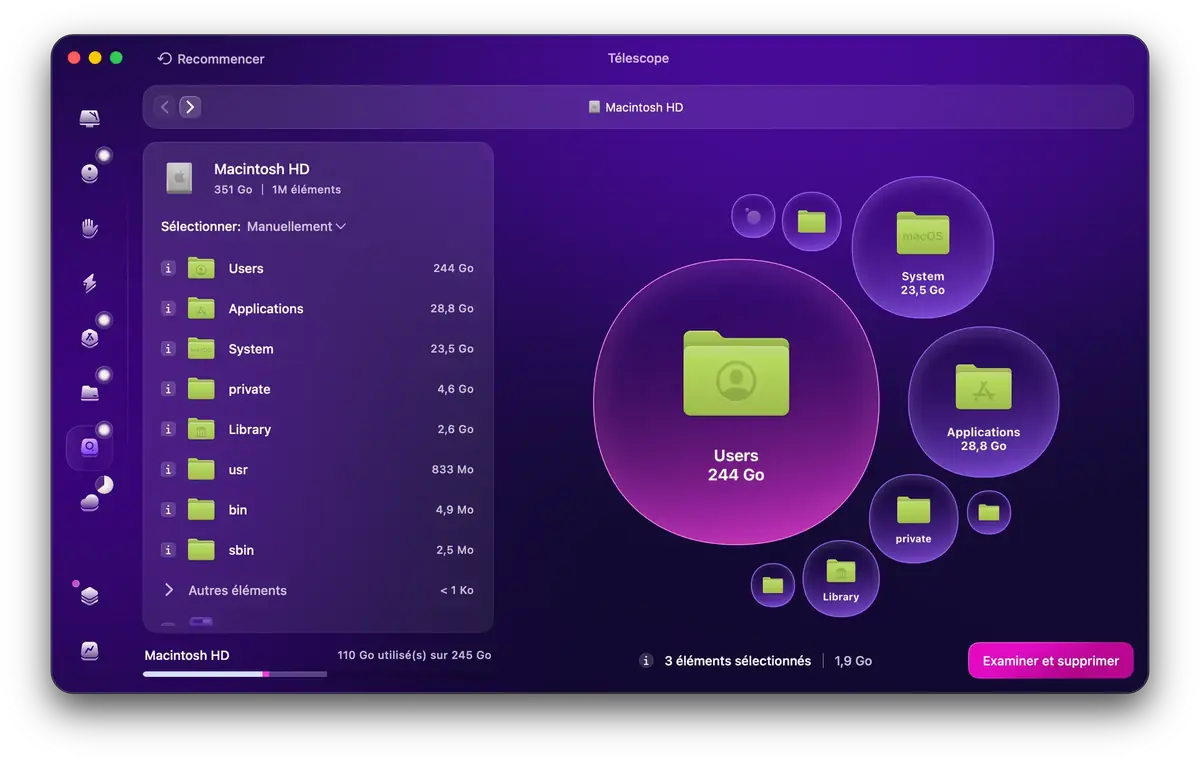This screenshot has width=1200, height=761.
Task: Expand the Autres éléments row
Action: [169, 590]
